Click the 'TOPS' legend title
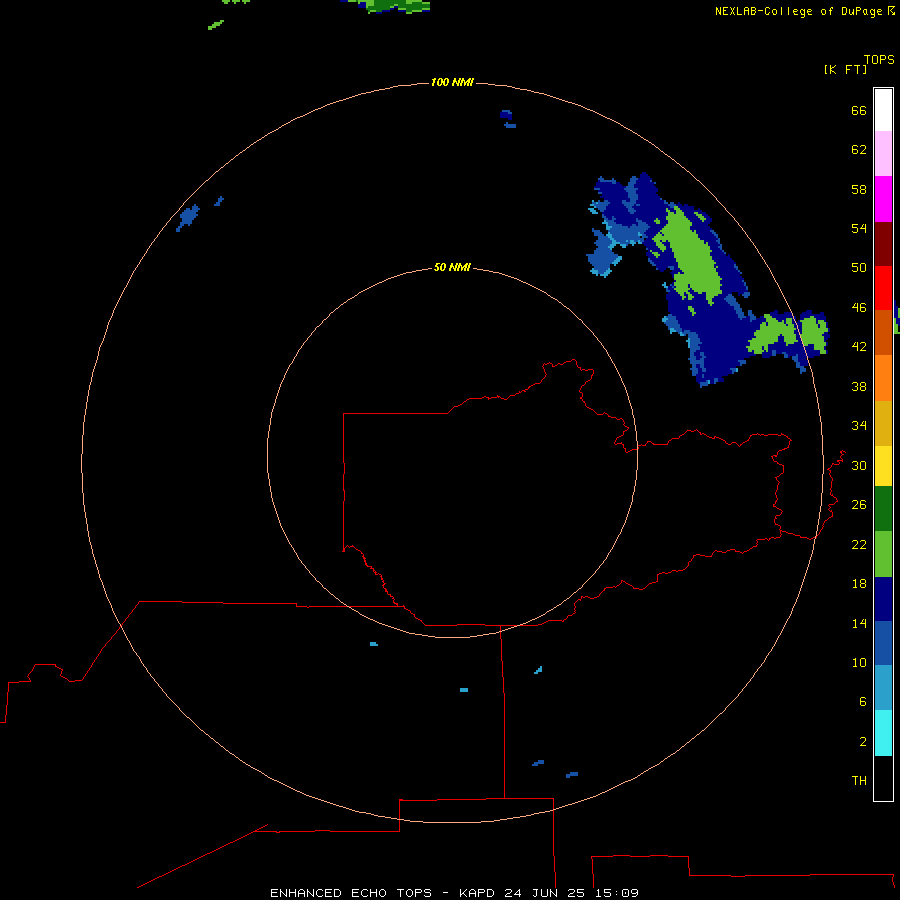This screenshot has height=900, width=900. [879, 59]
